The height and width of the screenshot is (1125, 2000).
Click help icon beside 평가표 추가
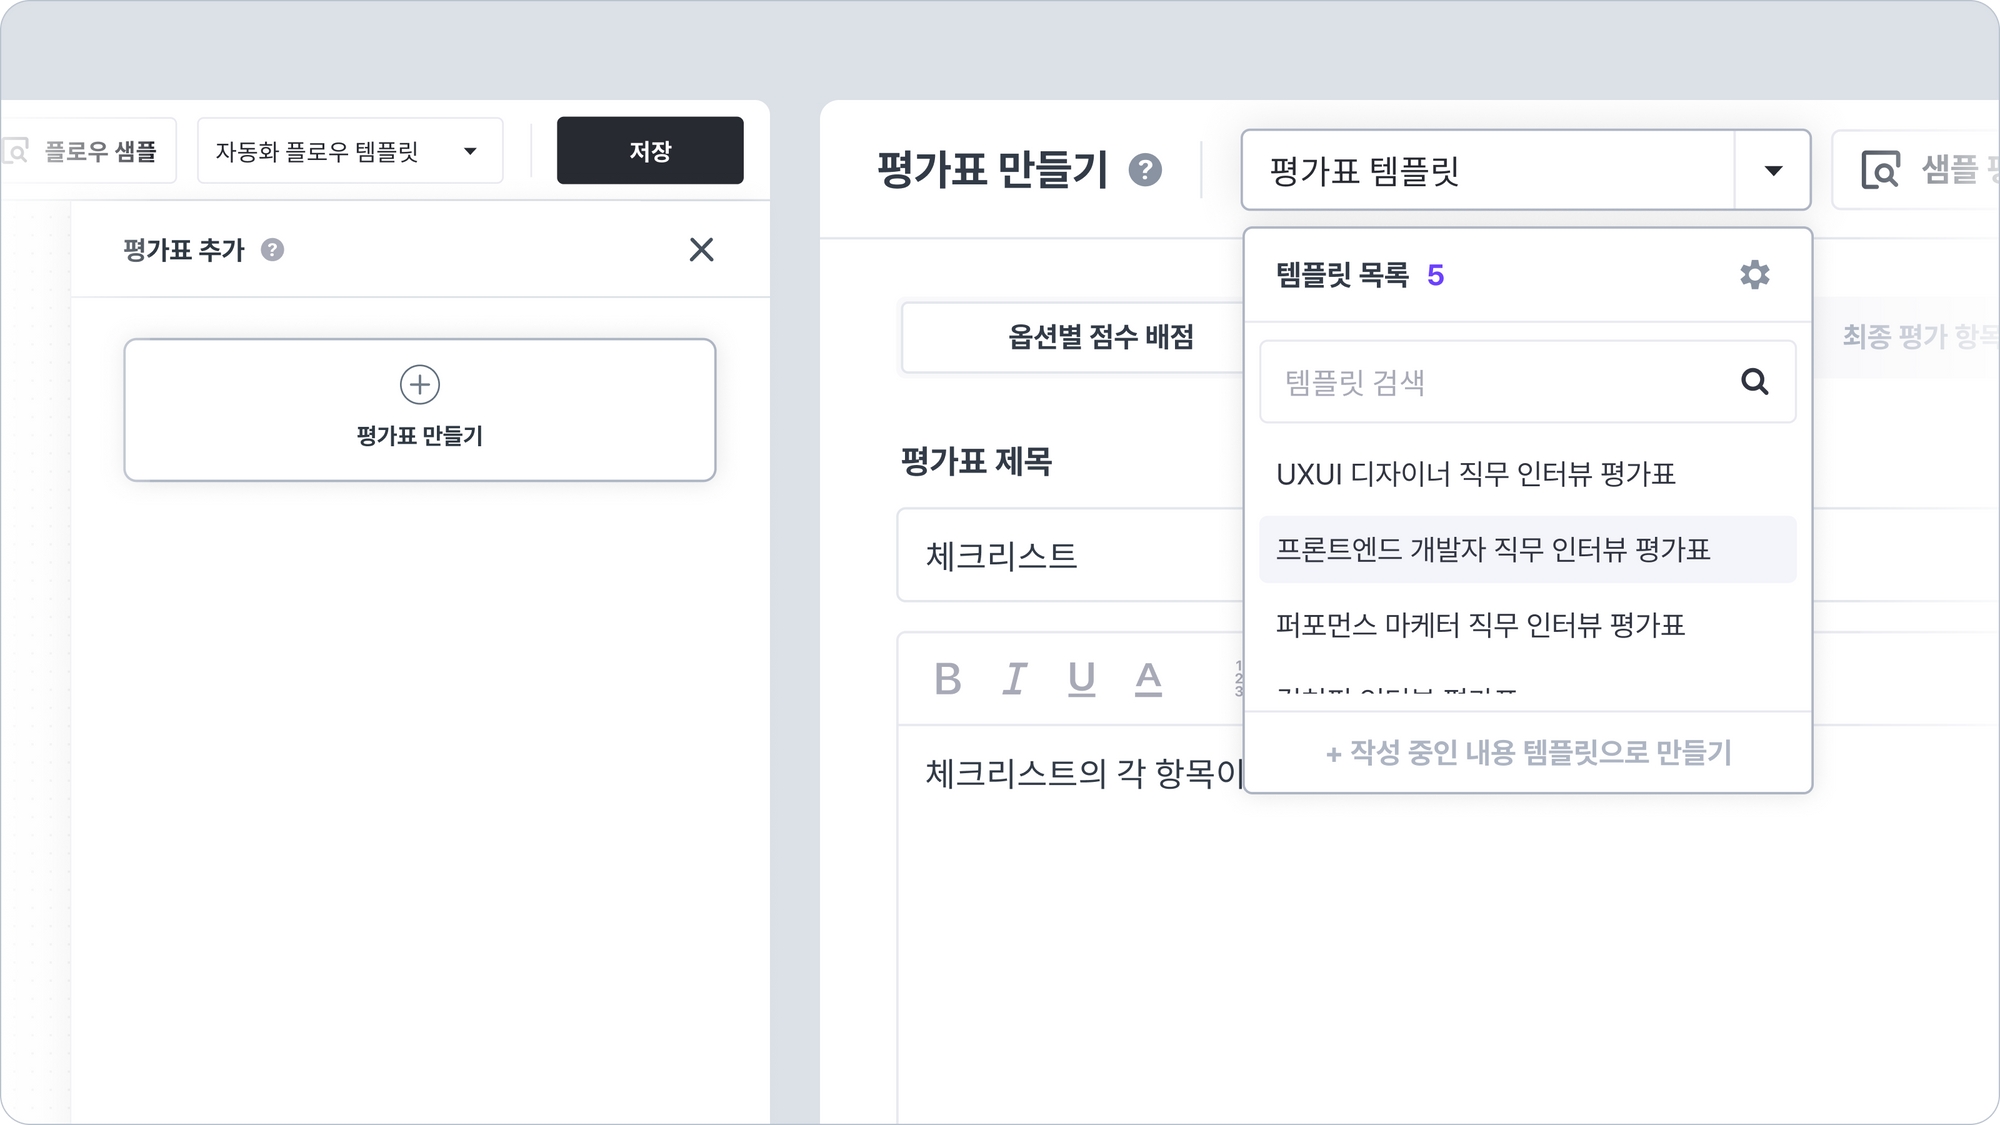coord(272,250)
